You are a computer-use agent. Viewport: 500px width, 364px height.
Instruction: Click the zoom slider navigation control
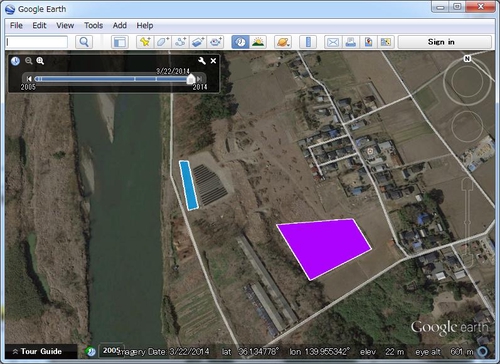(467, 222)
